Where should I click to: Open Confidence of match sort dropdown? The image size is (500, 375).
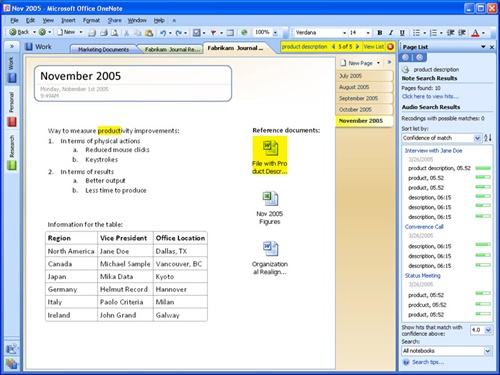(x=477, y=138)
